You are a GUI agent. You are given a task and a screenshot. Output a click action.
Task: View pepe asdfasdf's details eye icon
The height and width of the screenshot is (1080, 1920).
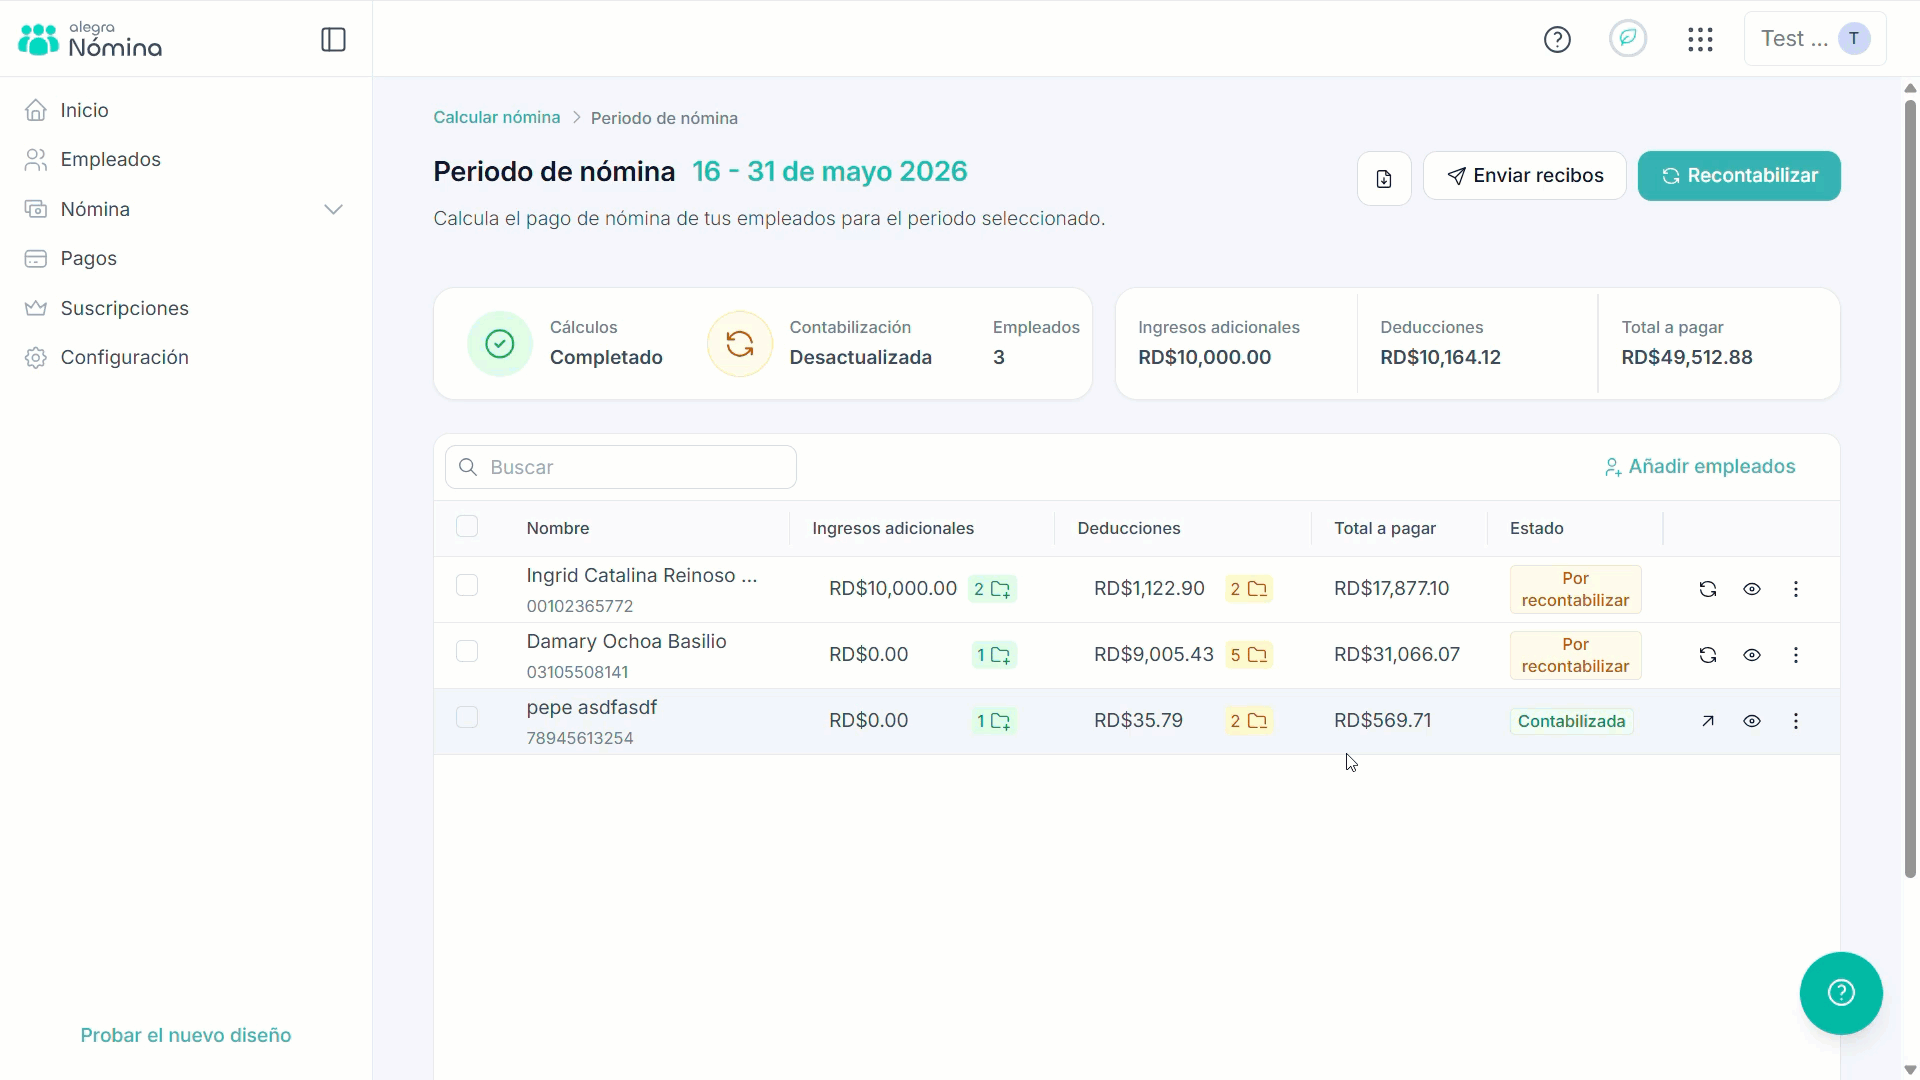click(x=1752, y=721)
